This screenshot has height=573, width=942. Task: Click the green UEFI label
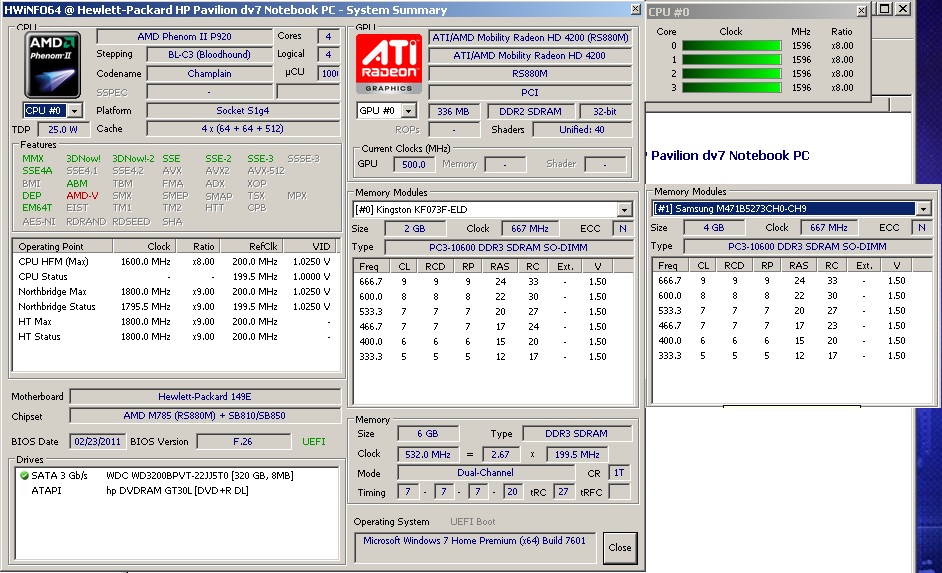click(x=314, y=441)
